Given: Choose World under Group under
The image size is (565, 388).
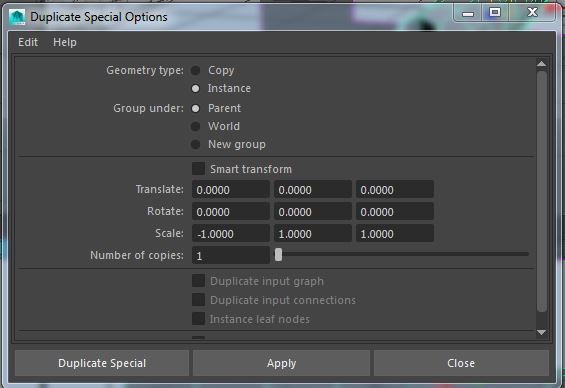Looking at the screenshot, I should [x=195, y=126].
